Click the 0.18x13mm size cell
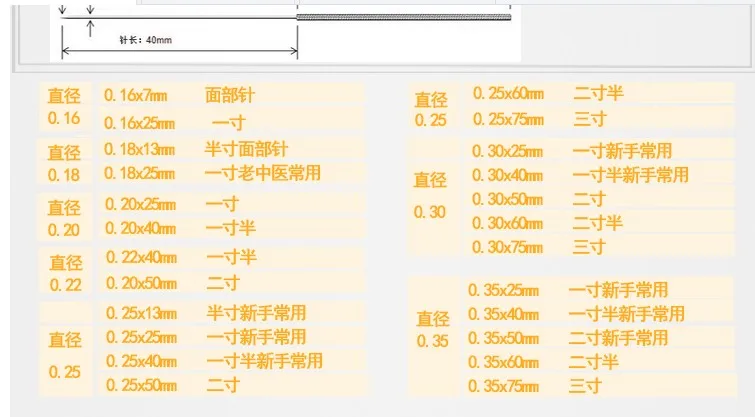The height and width of the screenshot is (417, 755). 140,149
